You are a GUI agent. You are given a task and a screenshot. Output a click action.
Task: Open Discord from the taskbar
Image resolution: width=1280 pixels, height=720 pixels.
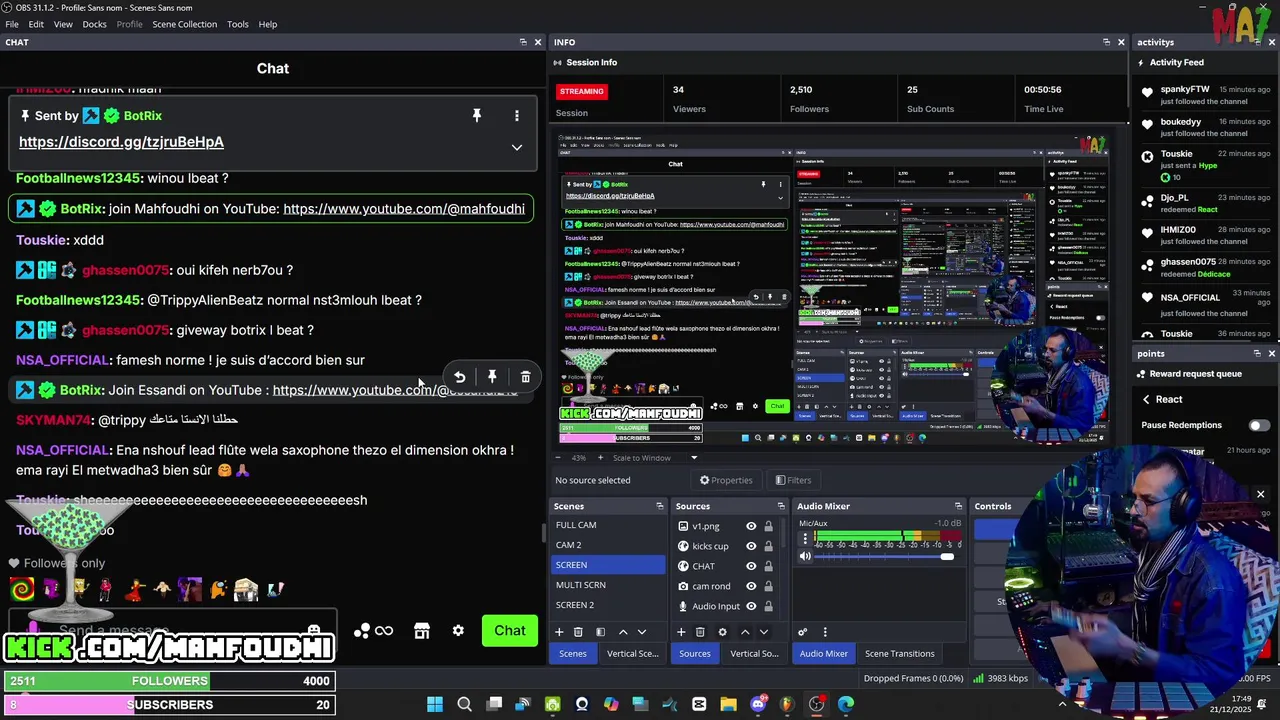tap(758, 704)
